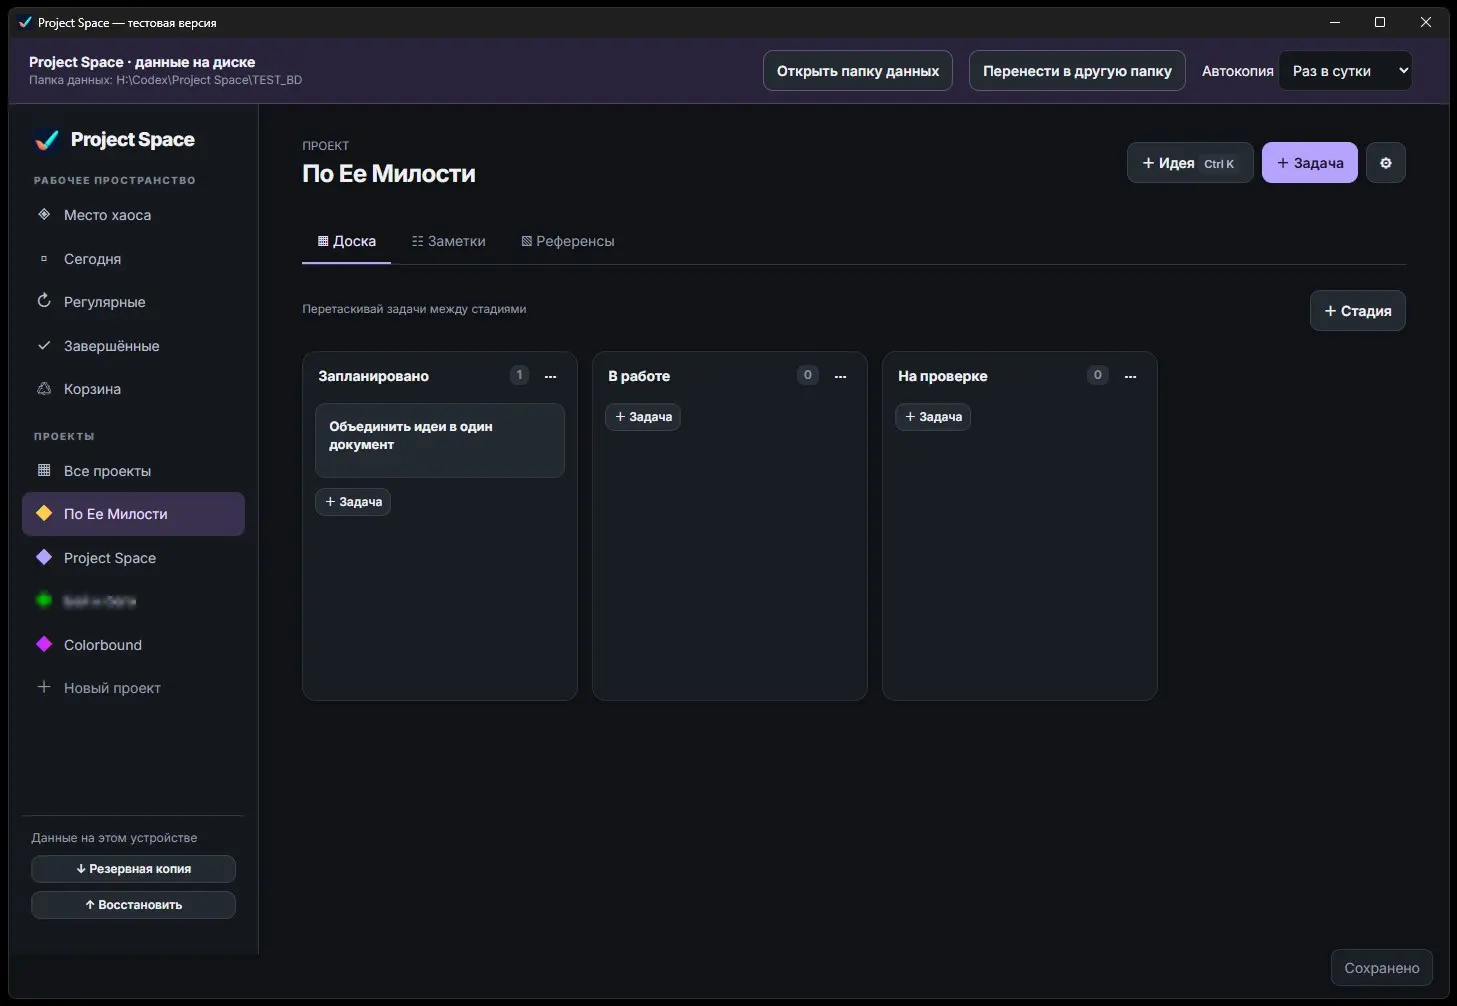Open the Корзина trash
This screenshot has width=1457, height=1006.
click(133, 389)
